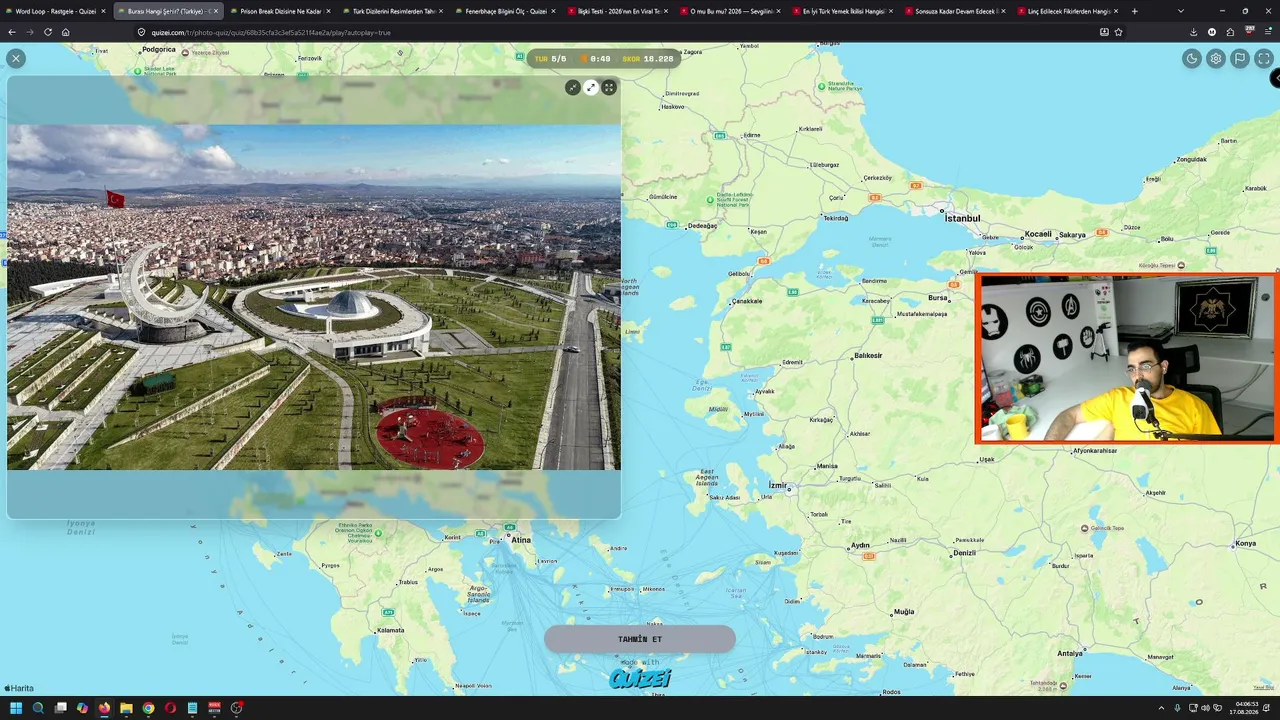
Task: Show hidden system tray icons
Action: pos(1161,708)
